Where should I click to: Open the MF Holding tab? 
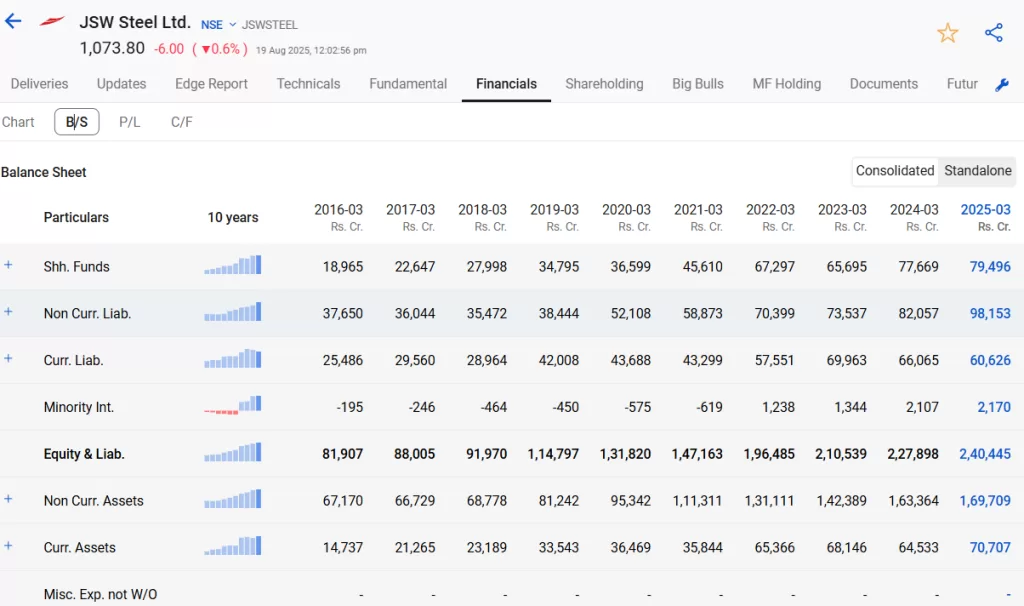tap(786, 84)
